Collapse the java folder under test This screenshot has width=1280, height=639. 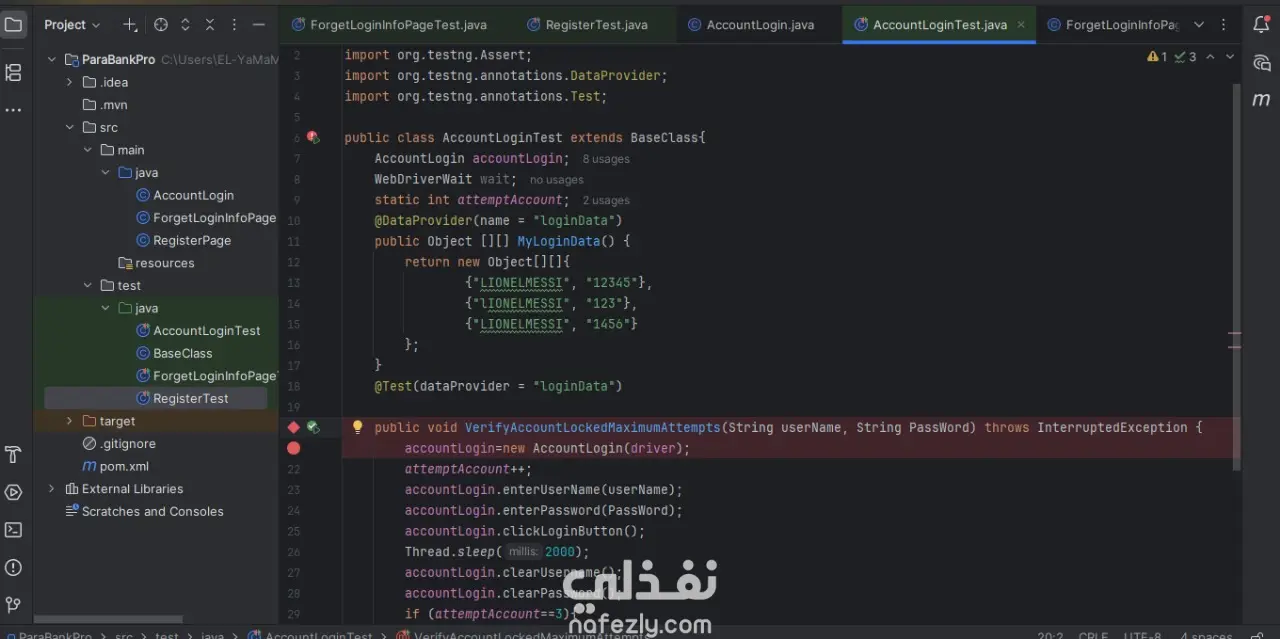tap(105, 308)
